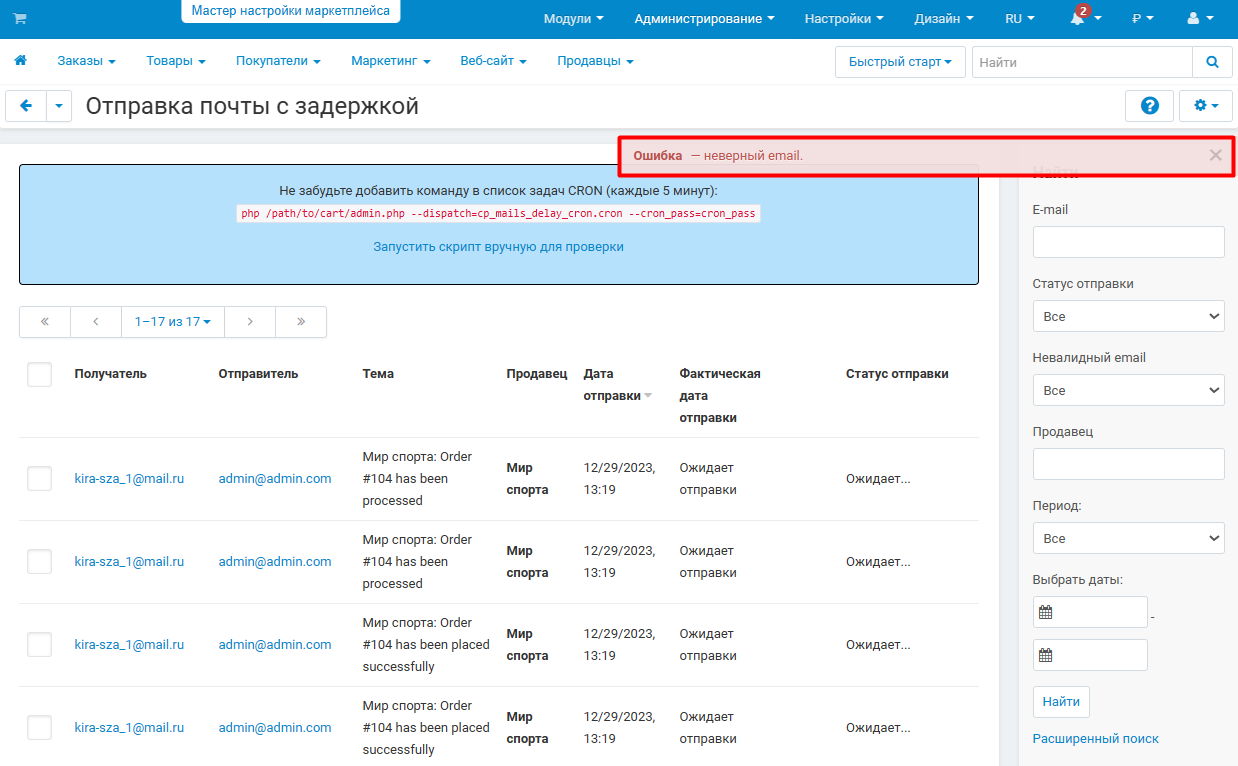Open the Товары menu
The image size is (1238, 766).
coord(176,61)
